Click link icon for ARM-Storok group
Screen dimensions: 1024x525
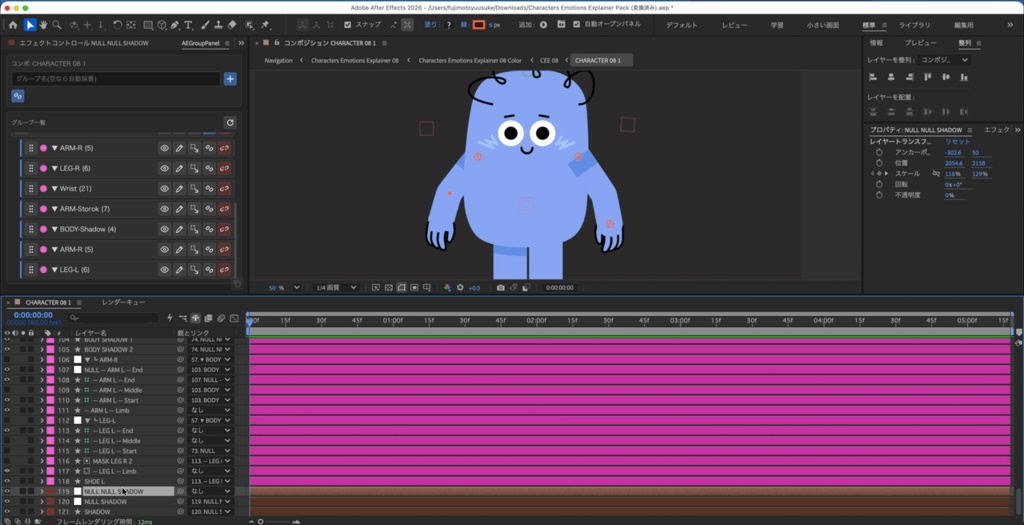210,209
